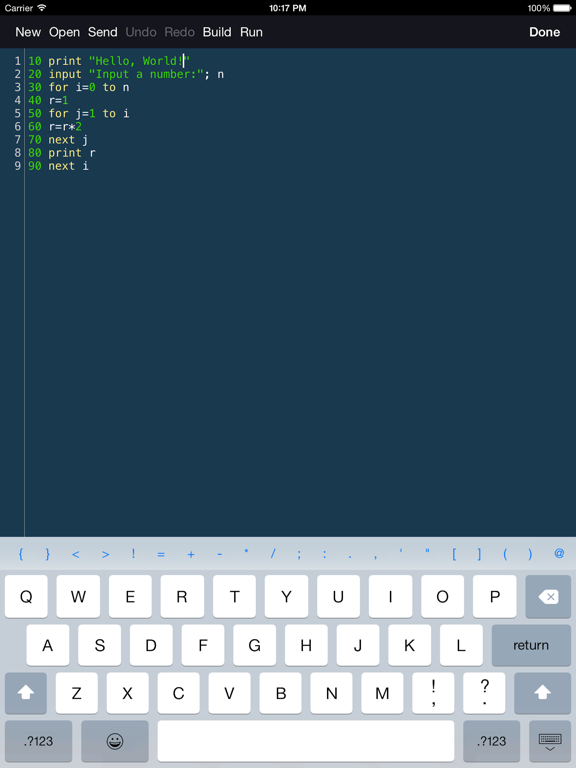576x768 pixels.
Task: Tap Send in the toolbar
Action: pyautogui.click(x=102, y=32)
